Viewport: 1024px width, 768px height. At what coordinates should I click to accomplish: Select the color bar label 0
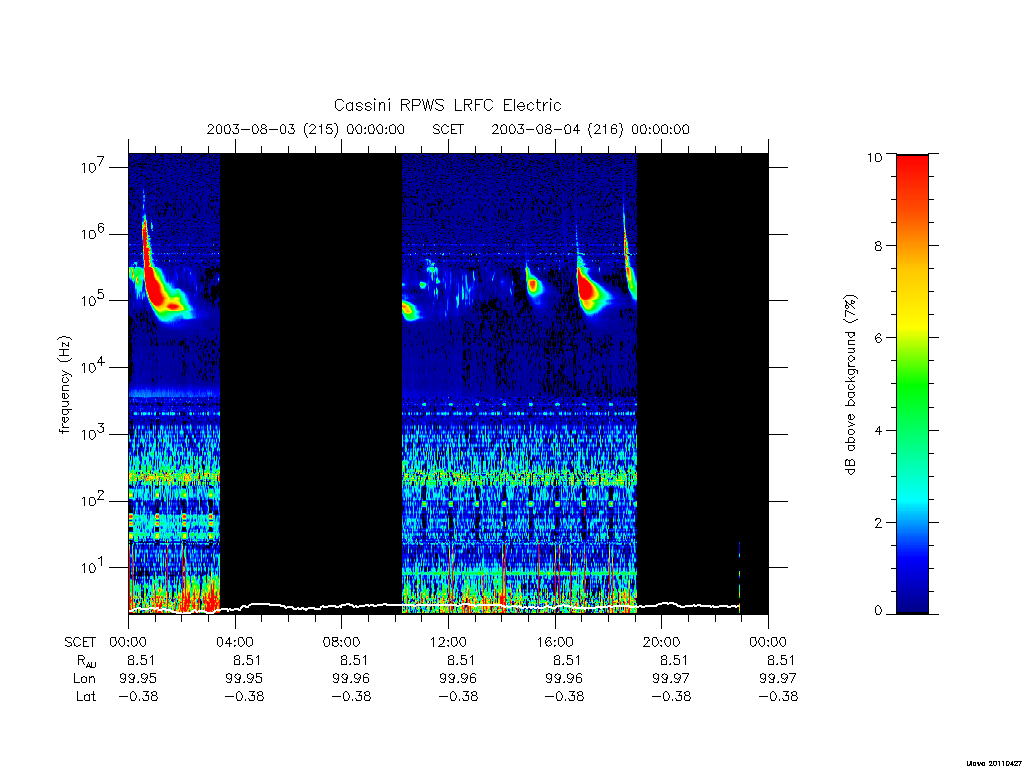point(878,611)
